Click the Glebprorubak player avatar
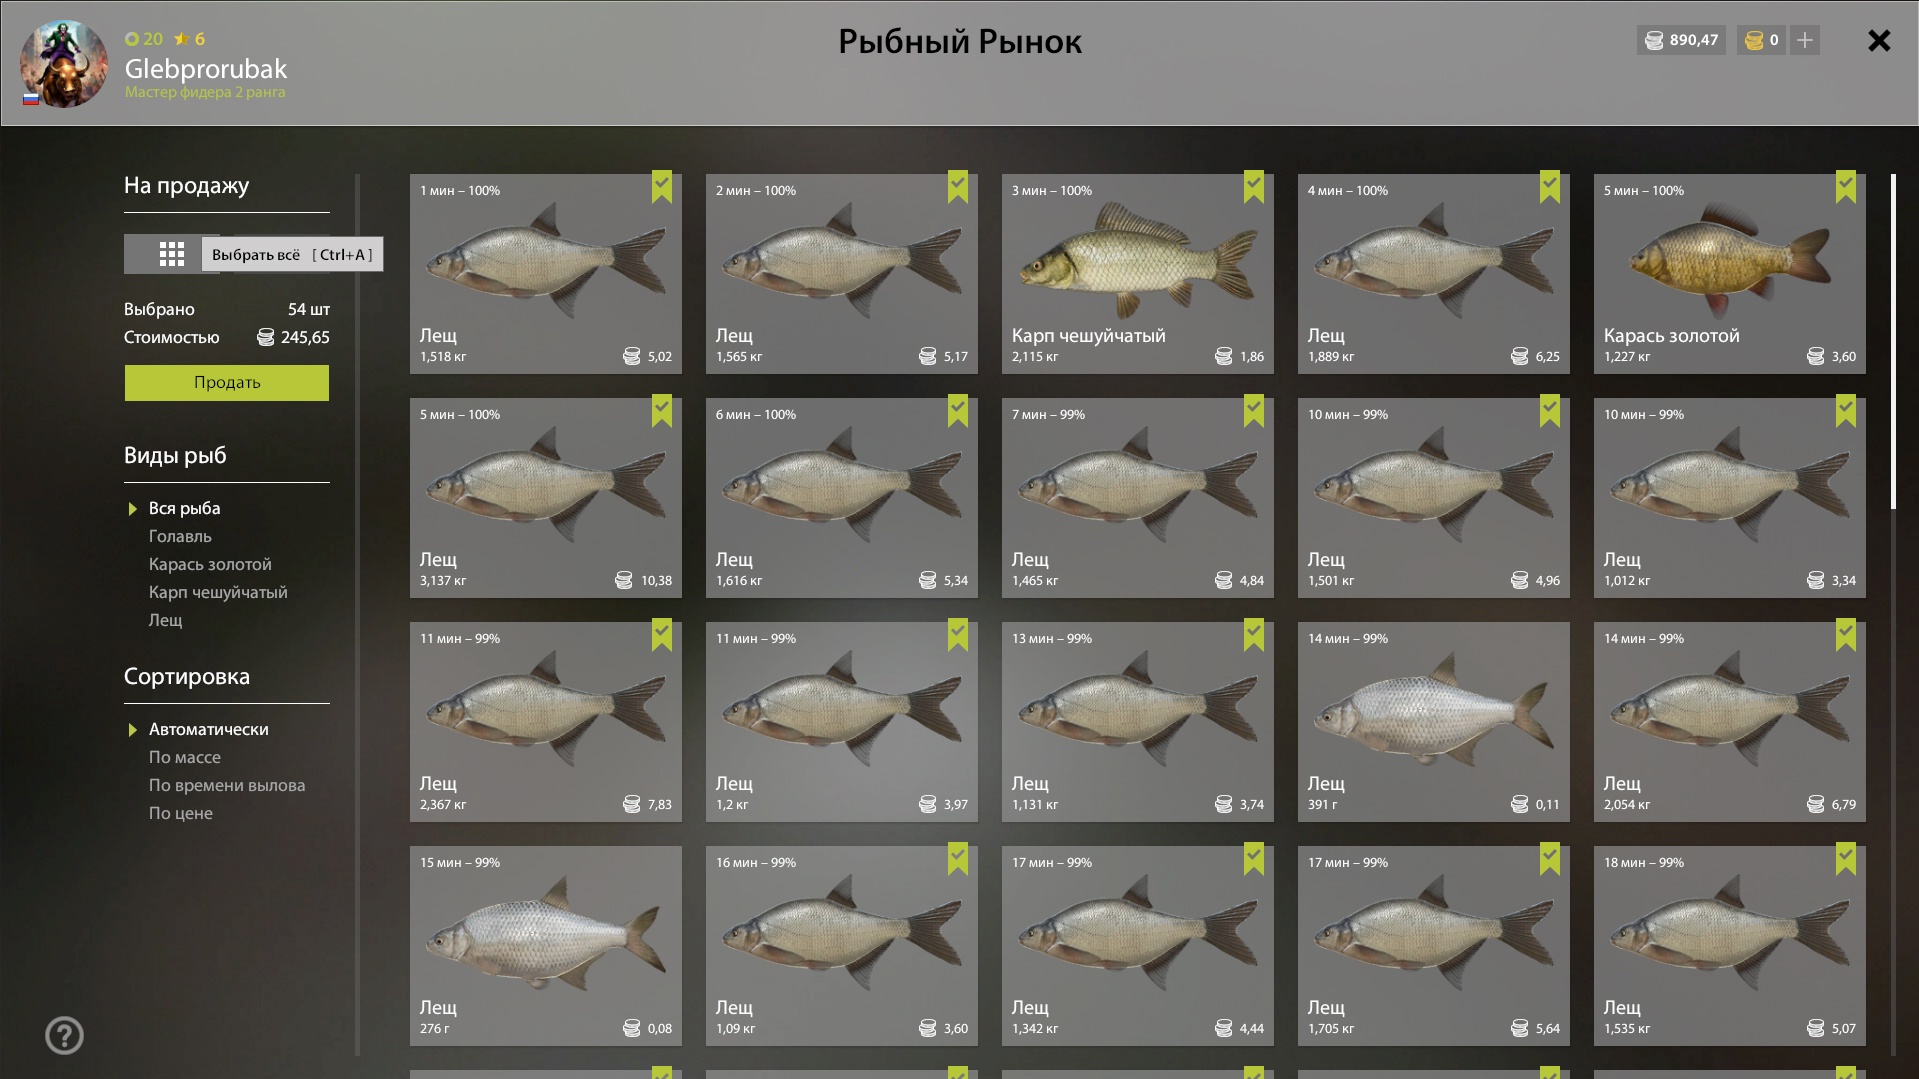Screen dimensions: 1919x1079 64,63
